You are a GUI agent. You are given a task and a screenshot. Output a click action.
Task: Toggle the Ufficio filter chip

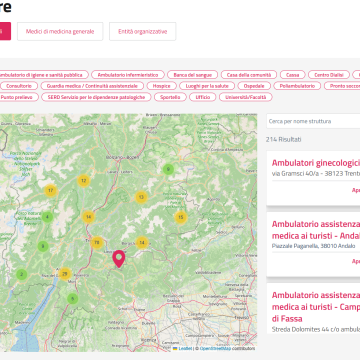tap(203, 97)
